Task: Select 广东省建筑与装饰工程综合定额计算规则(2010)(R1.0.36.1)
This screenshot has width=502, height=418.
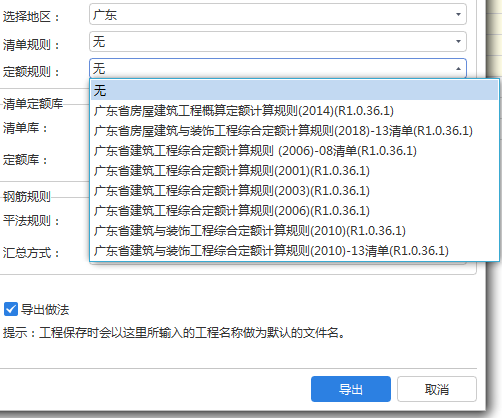Action: (x=295, y=231)
